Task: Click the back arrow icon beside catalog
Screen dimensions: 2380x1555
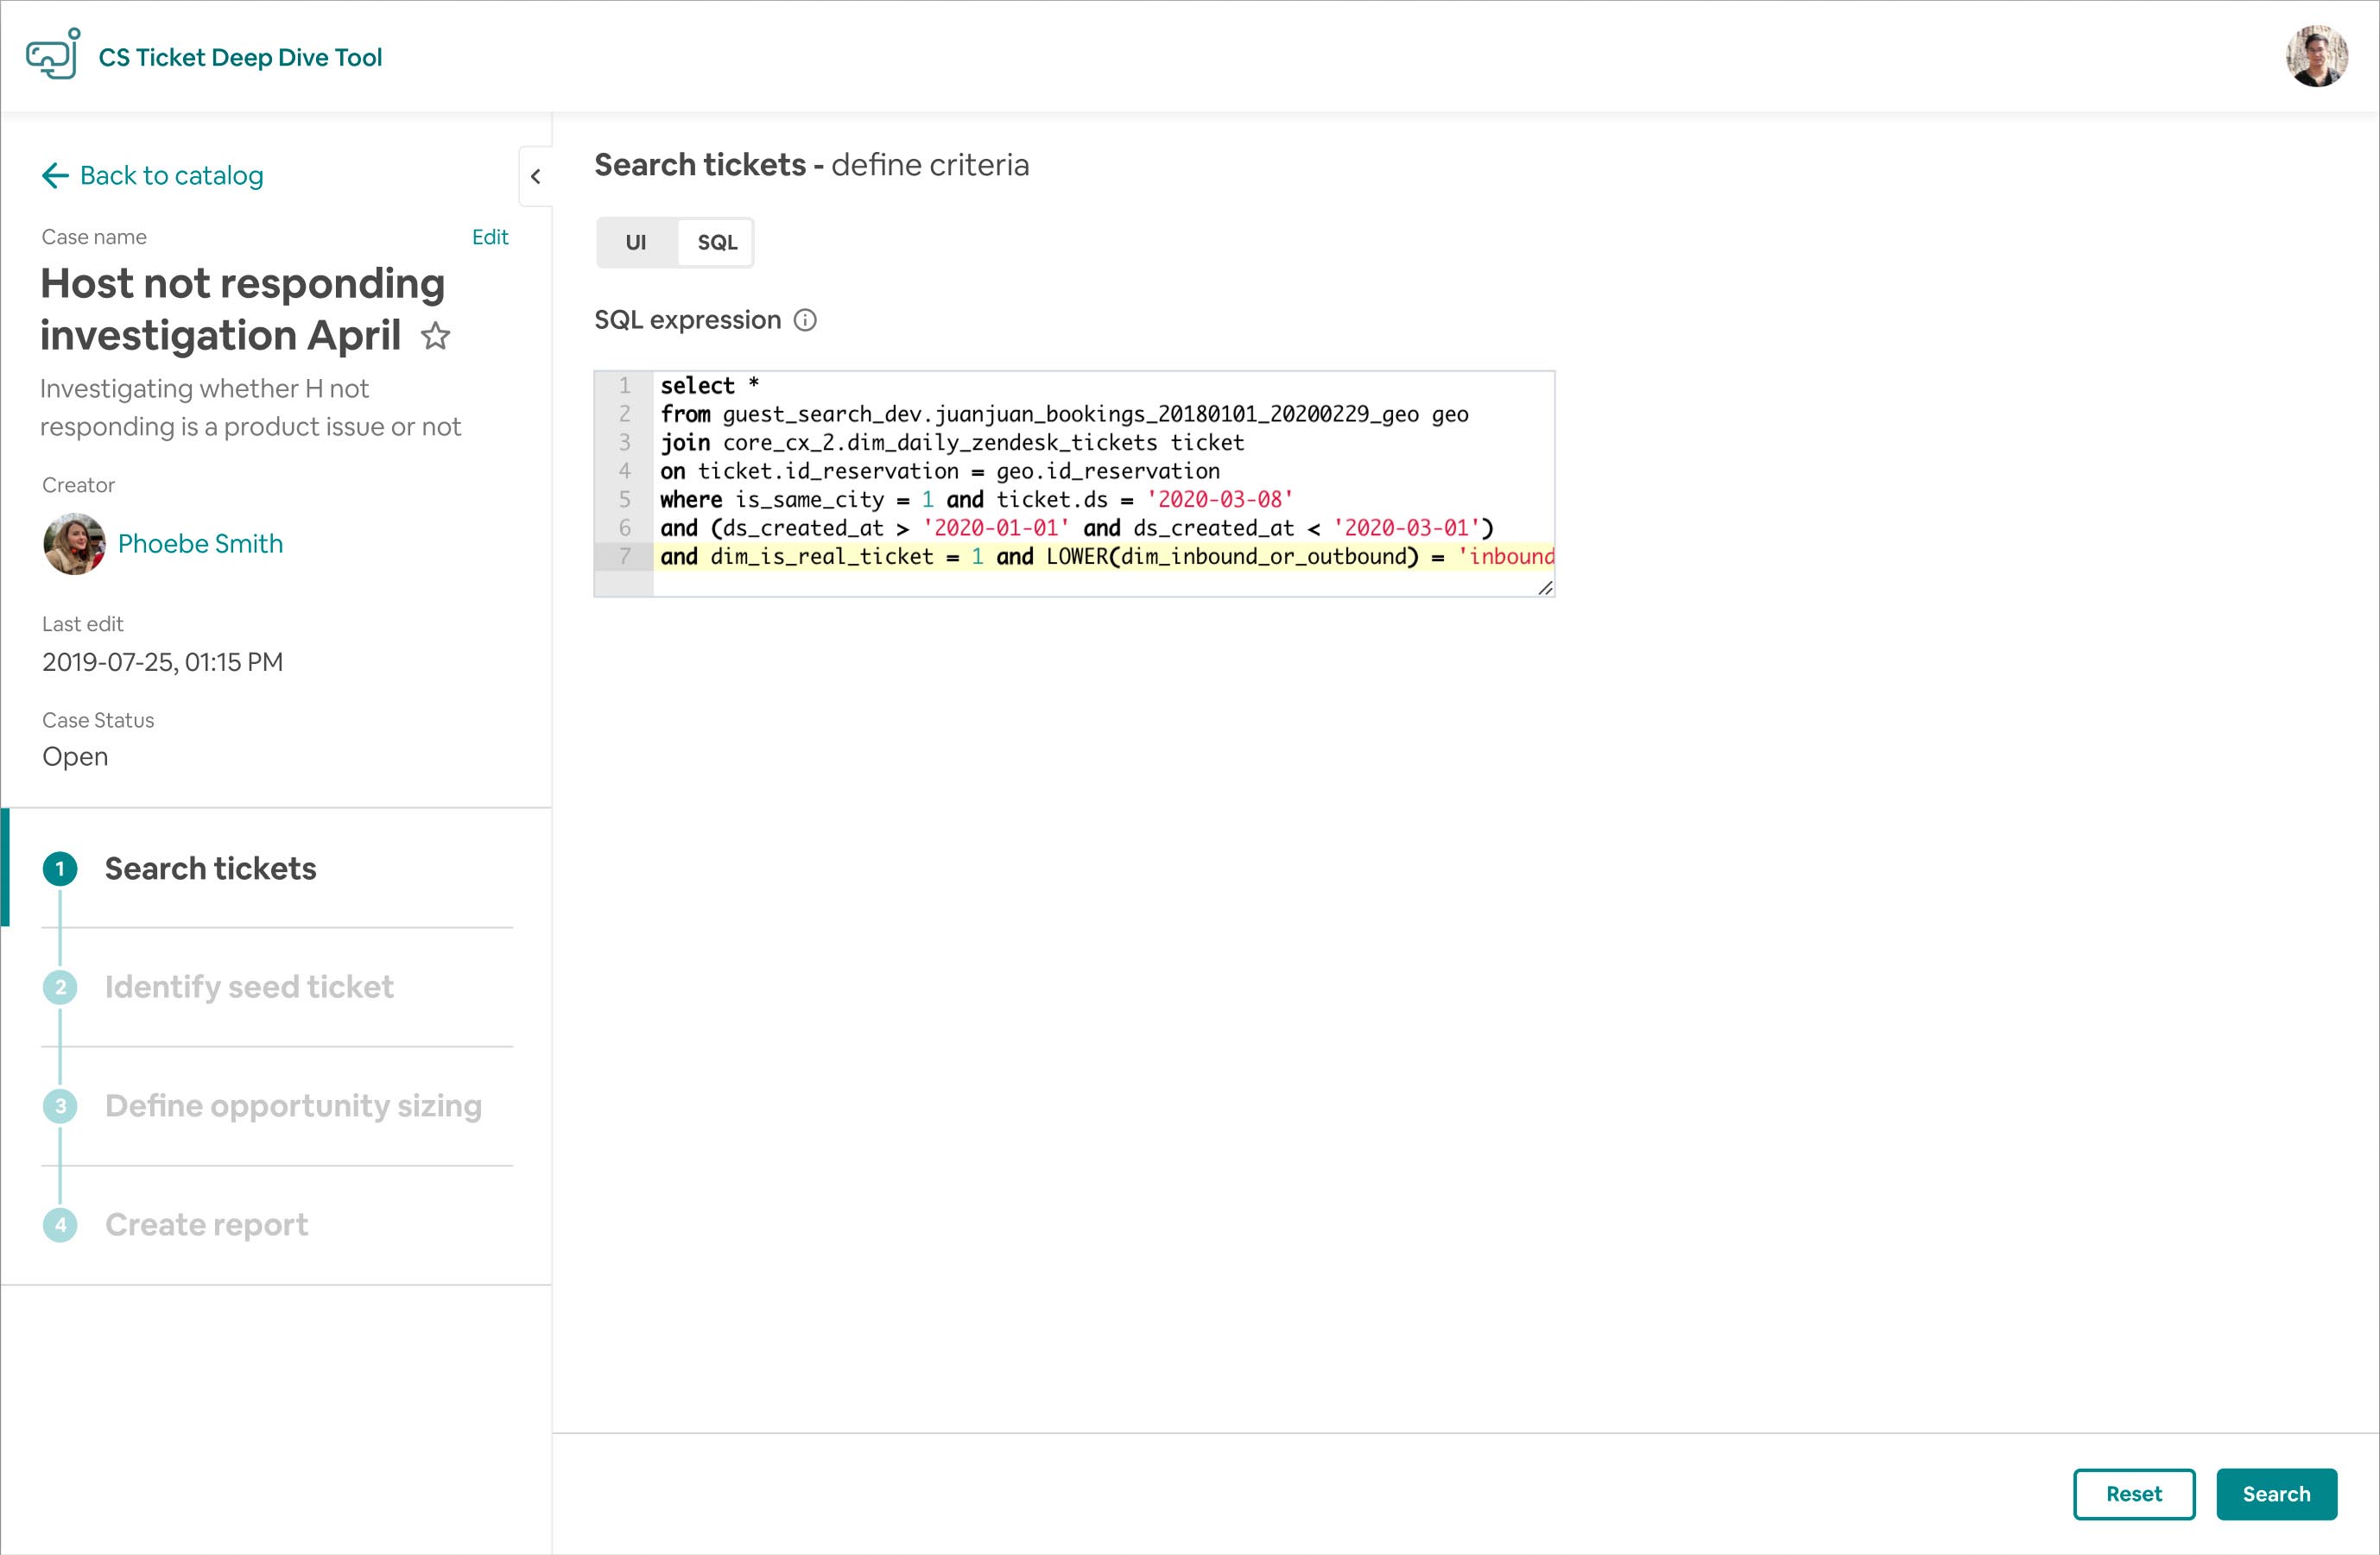Action: pyautogui.click(x=55, y=176)
